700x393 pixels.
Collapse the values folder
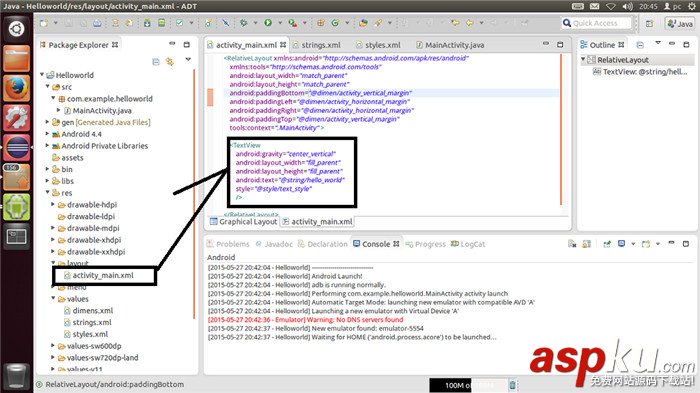click(53, 298)
